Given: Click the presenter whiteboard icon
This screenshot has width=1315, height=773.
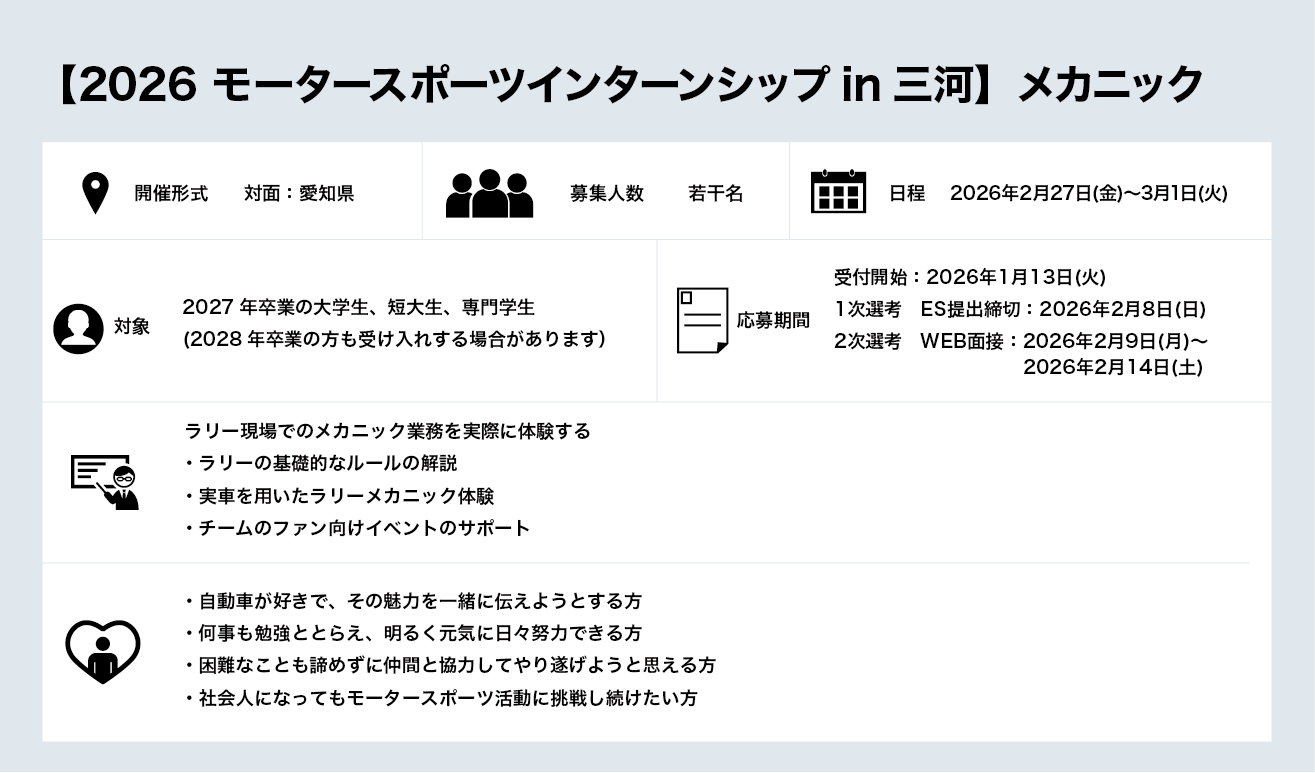Looking at the screenshot, I should [x=105, y=481].
